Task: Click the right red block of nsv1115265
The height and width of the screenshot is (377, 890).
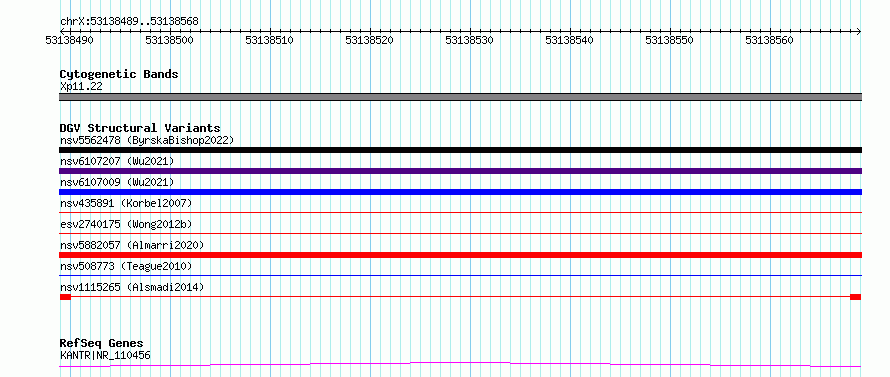Action: (855, 297)
